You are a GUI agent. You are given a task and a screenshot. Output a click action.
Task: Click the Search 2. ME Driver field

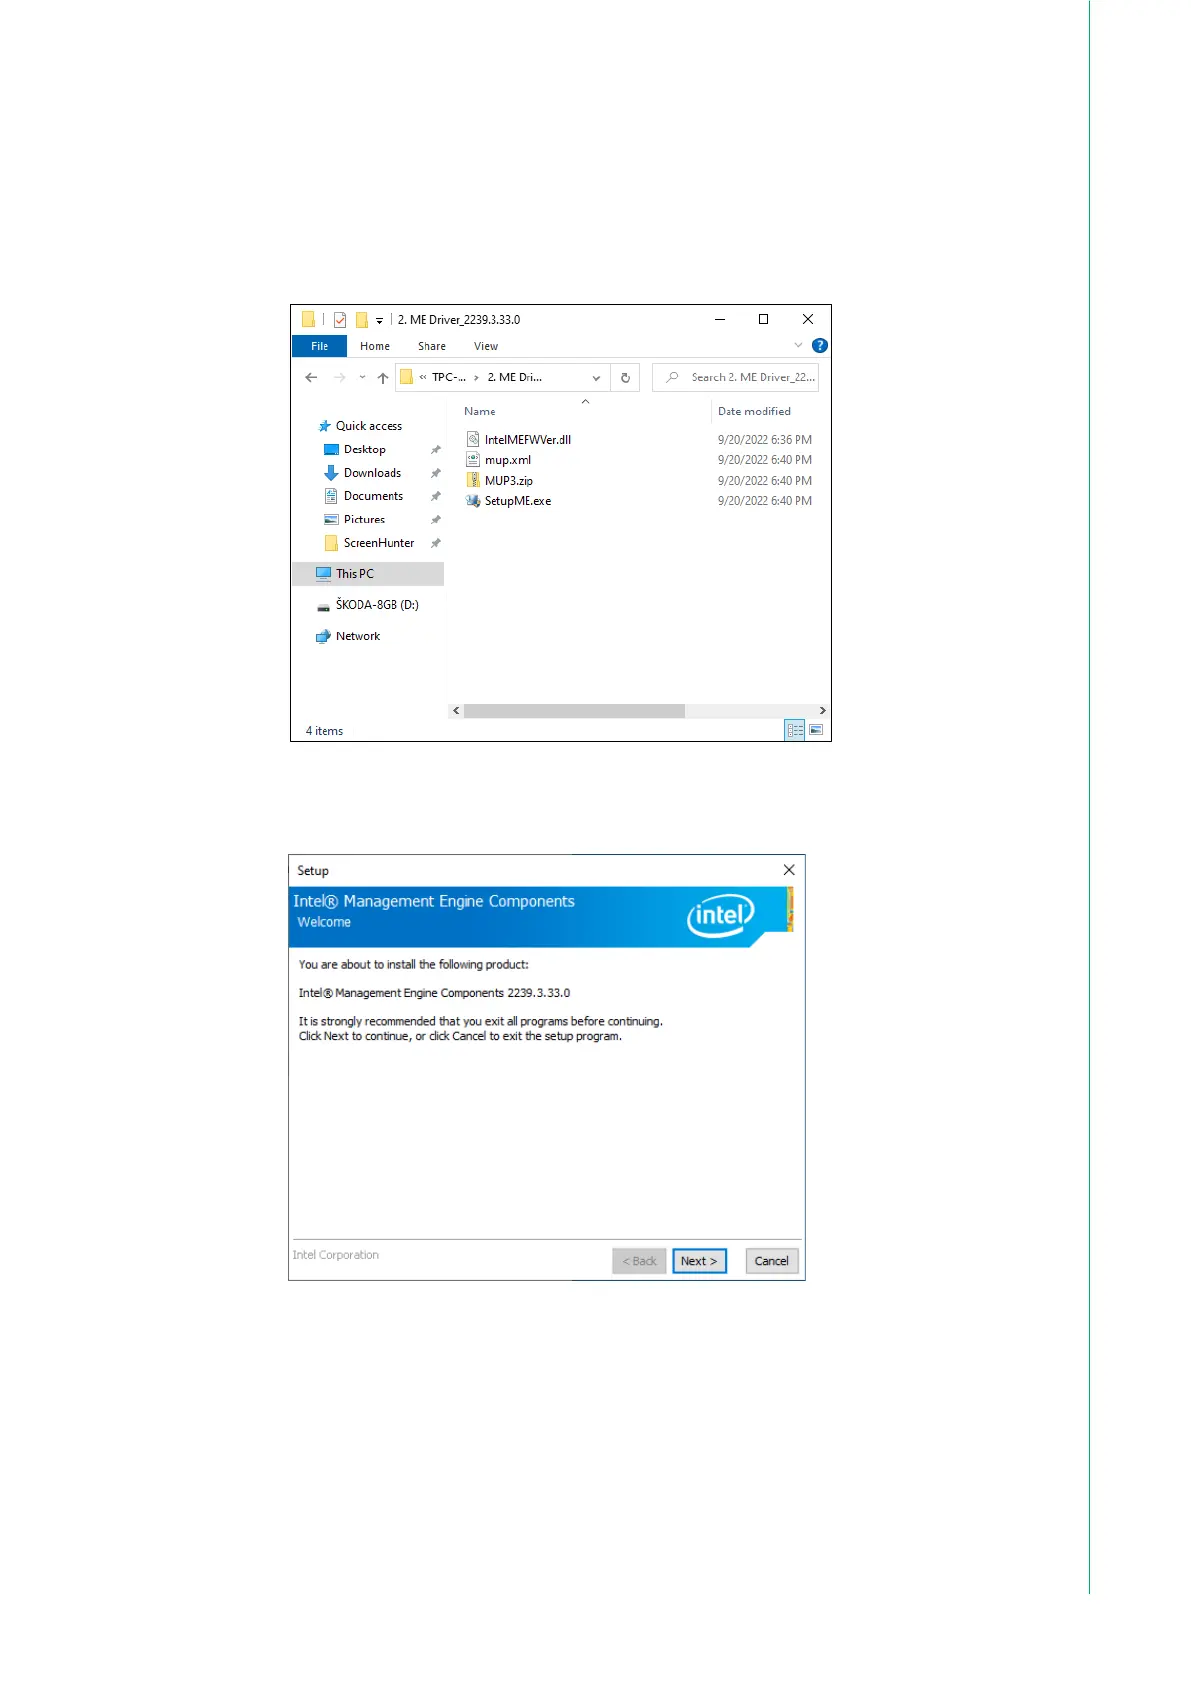pyautogui.click(x=736, y=378)
